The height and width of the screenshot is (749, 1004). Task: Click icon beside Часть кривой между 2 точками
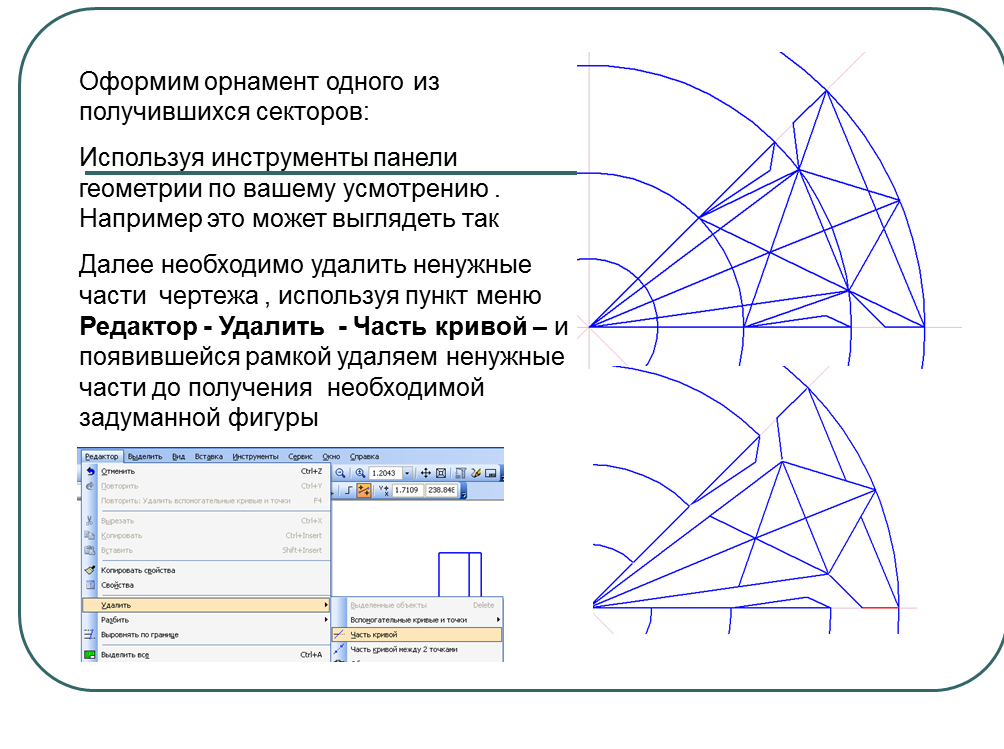point(340,649)
